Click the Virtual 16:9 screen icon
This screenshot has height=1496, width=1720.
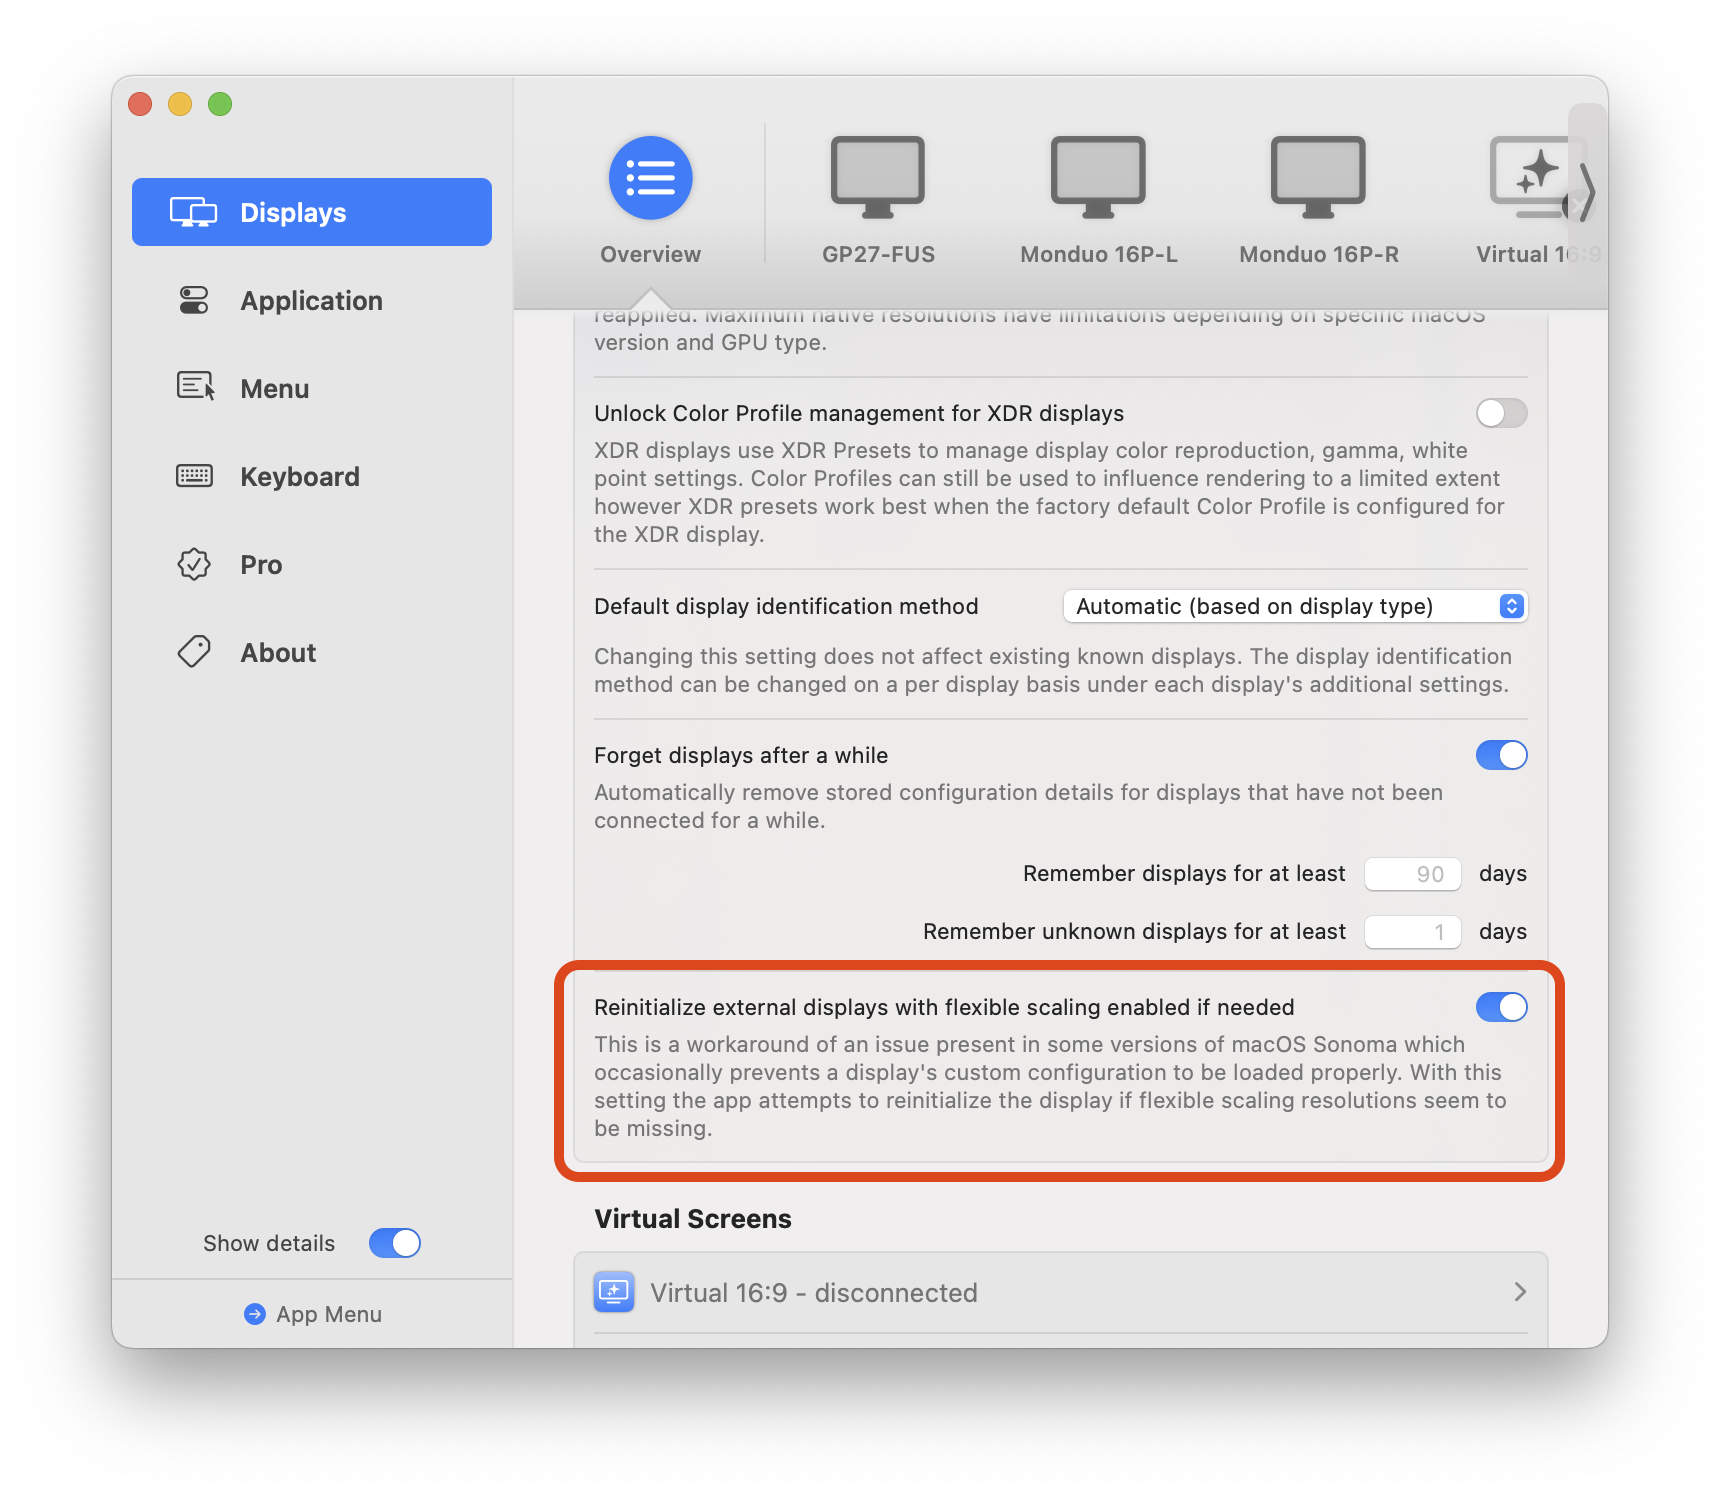click(x=1530, y=177)
